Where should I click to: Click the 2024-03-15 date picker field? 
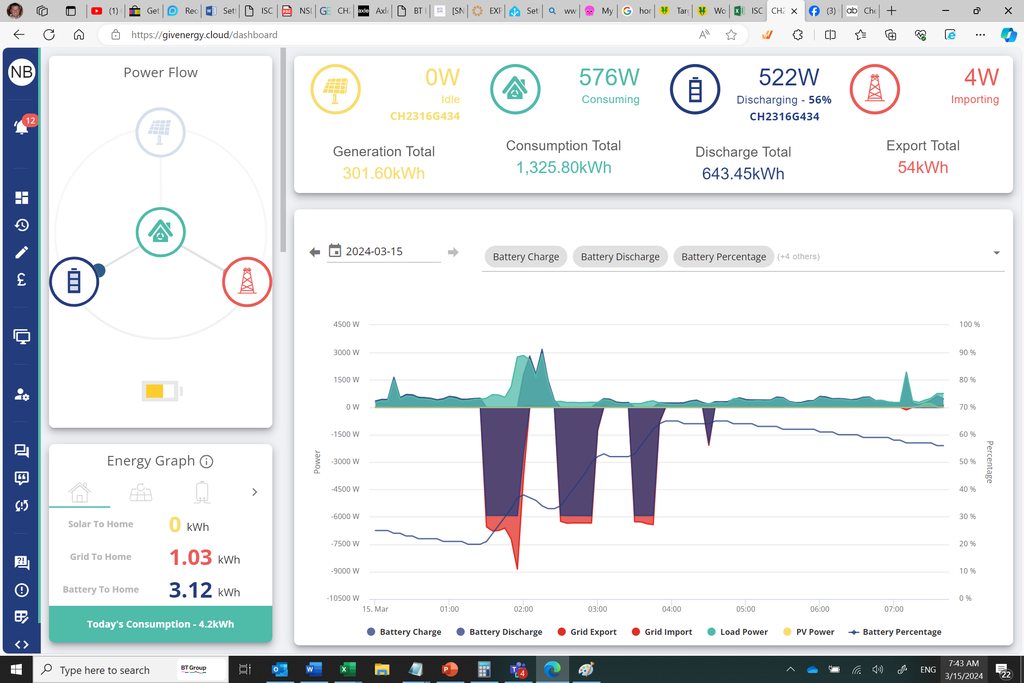coord(384,252)
